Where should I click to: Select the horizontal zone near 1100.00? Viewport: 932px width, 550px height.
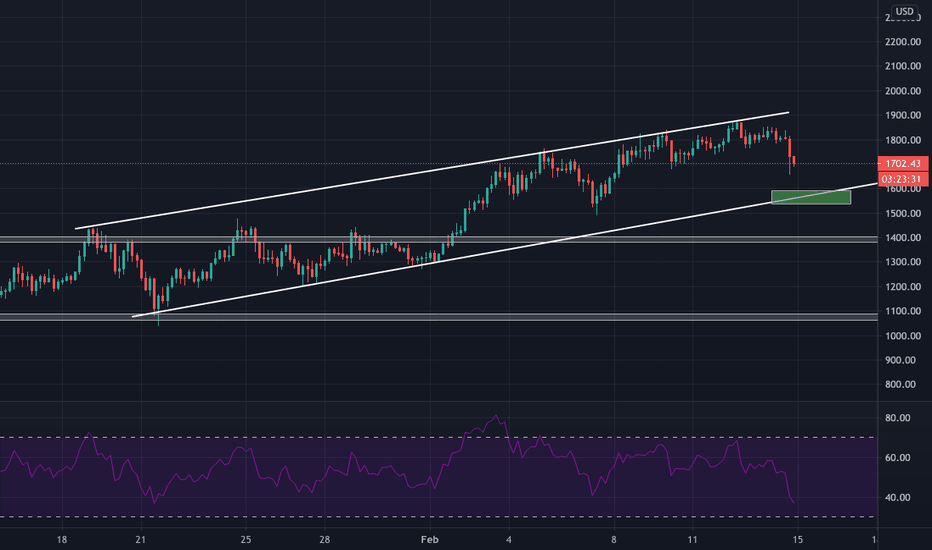click(x=439, y=316)
